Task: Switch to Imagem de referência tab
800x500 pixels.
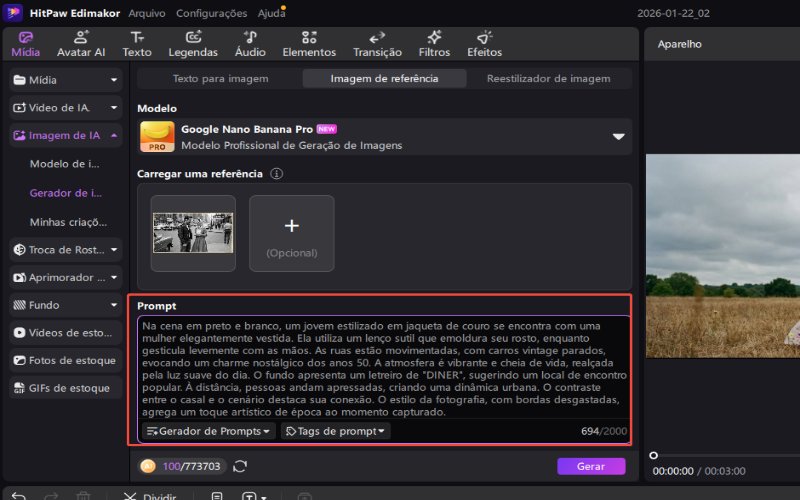Action: 384,79
